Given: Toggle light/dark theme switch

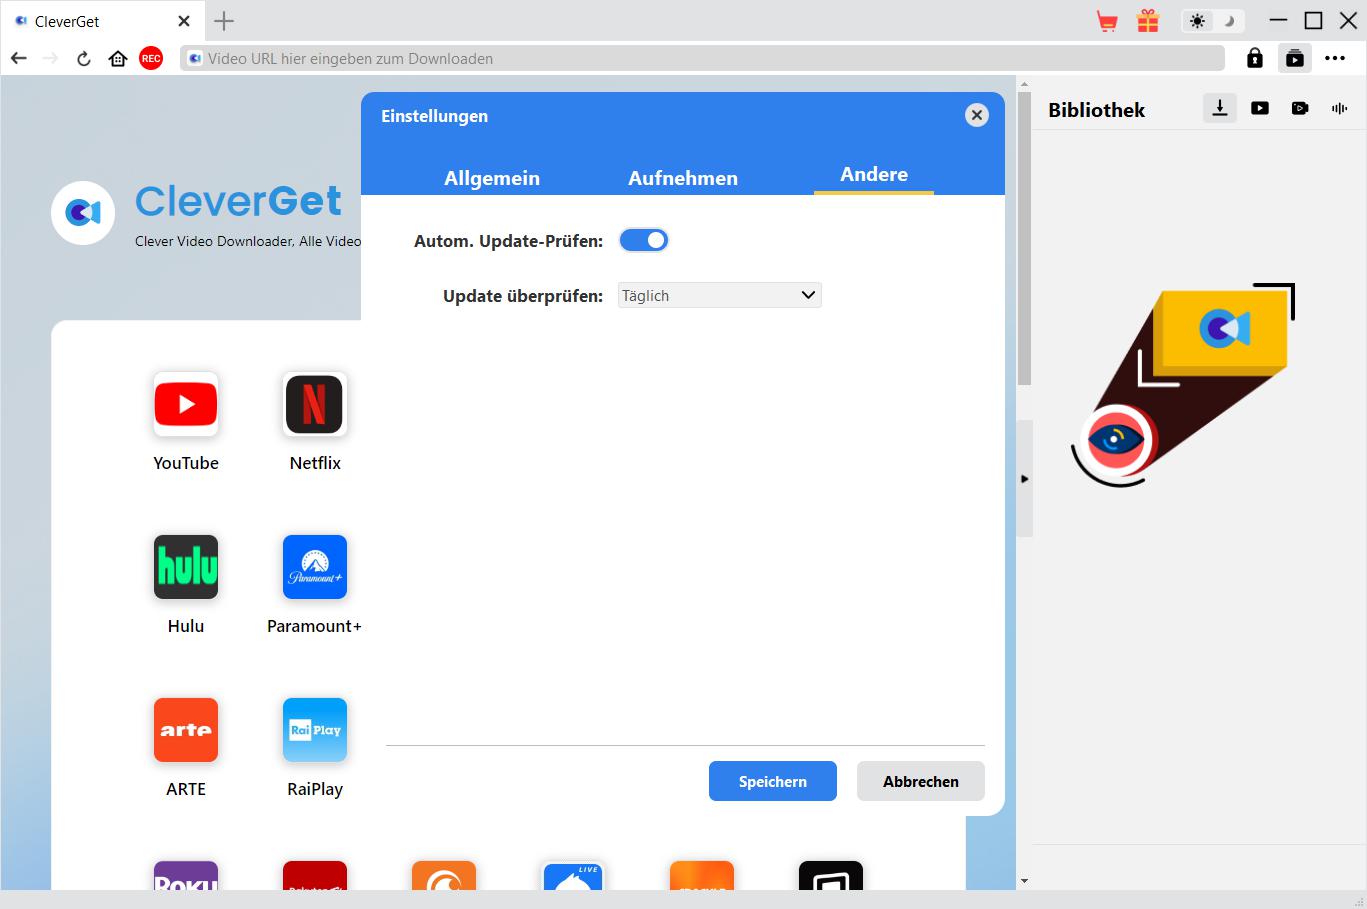Looking at the screenshot, I should click(x=1212, y=21).
